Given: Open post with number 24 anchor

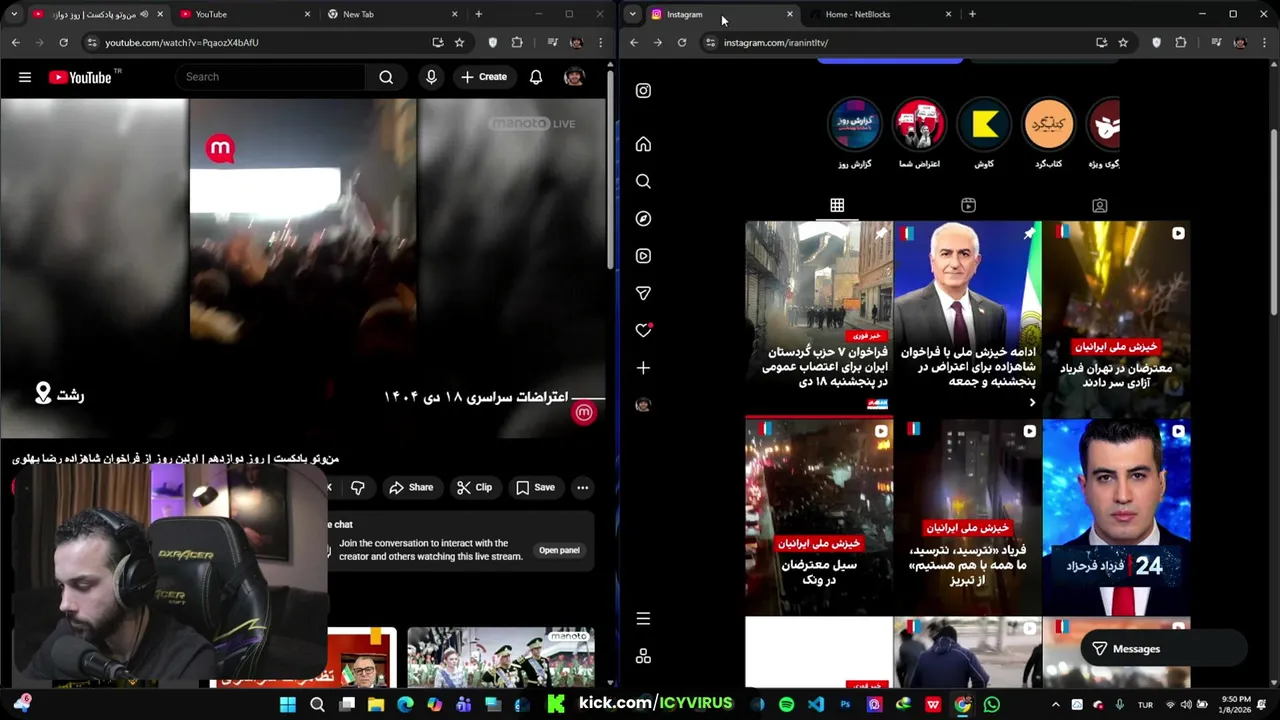Looking at the screenshot, I should click(1116, 516).
